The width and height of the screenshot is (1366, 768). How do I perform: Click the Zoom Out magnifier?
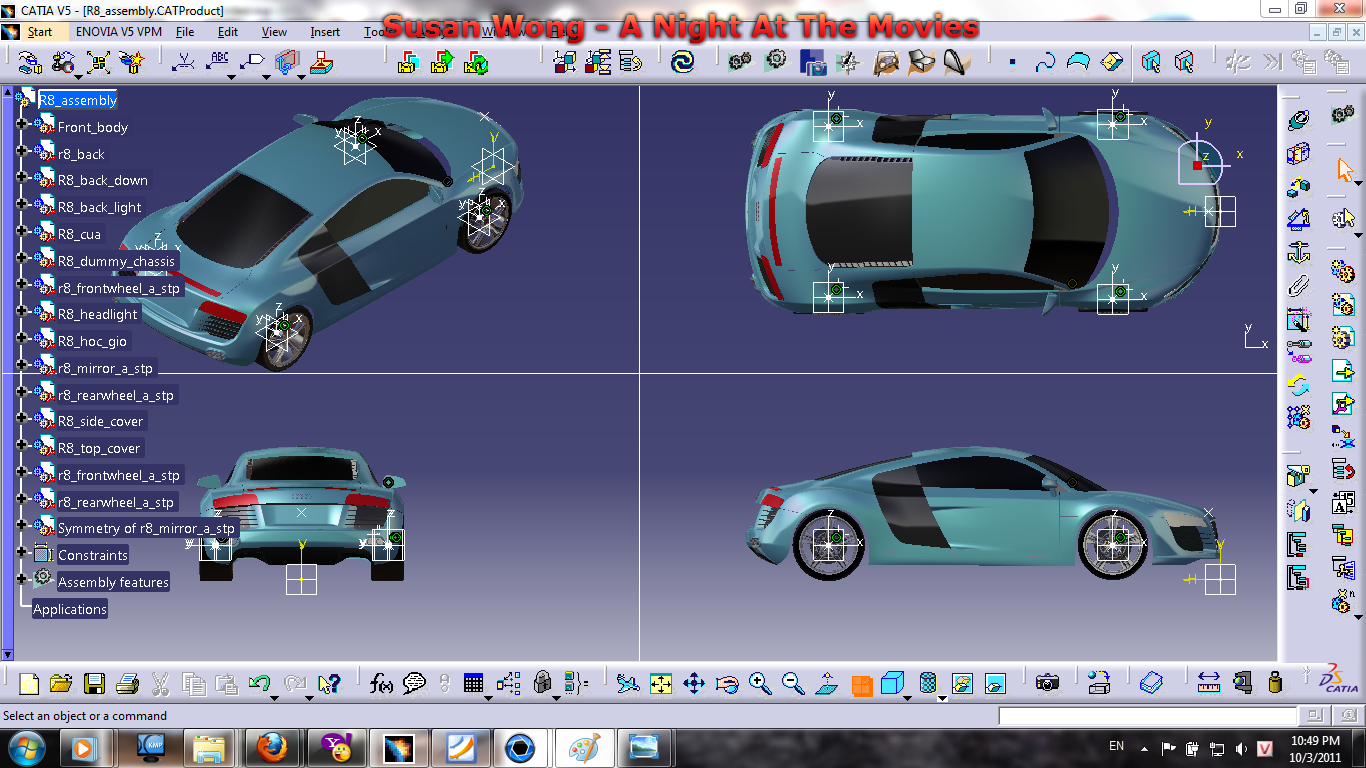[793, 684]
